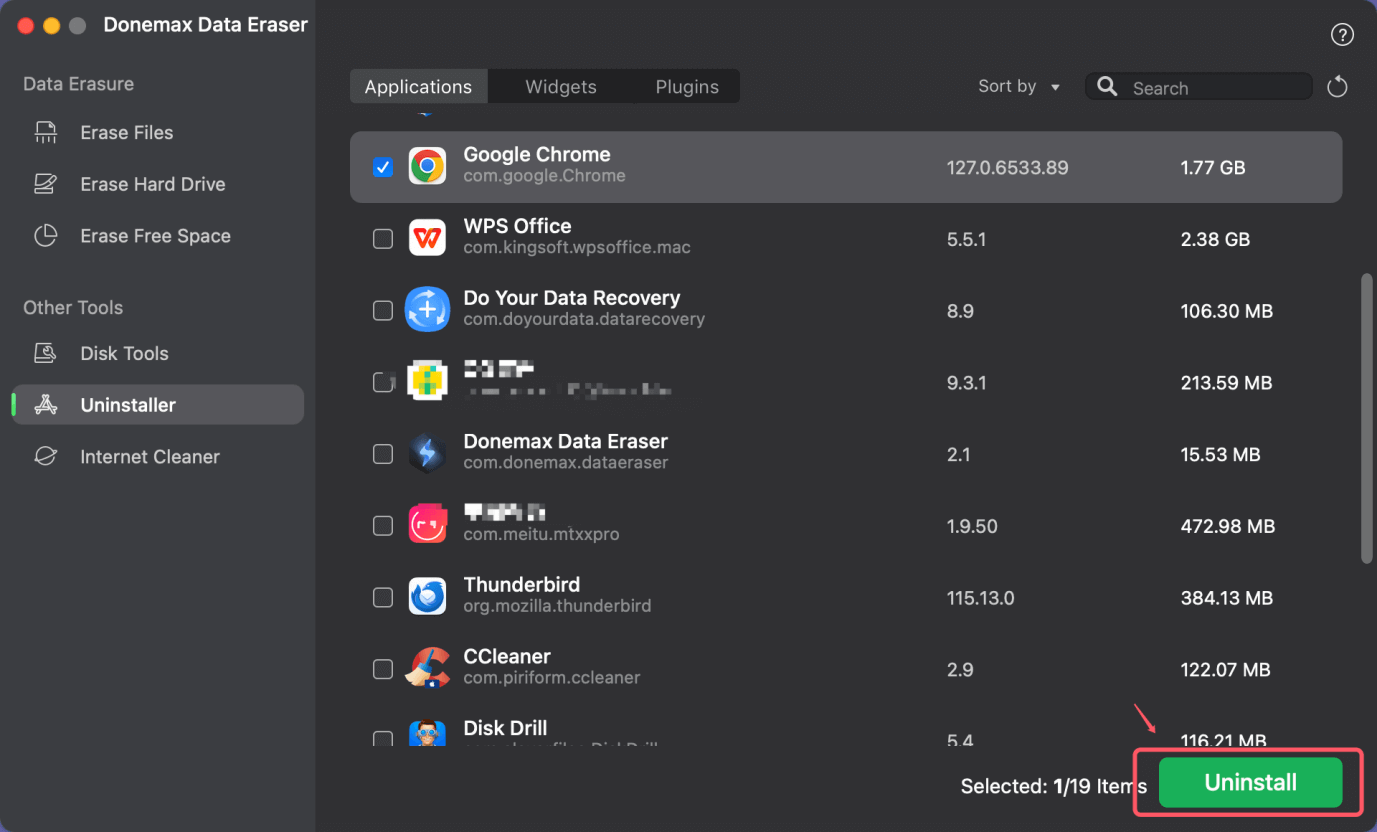Click the Google Chrome app icon
The image size is (1377, 832).
[428, 167]
